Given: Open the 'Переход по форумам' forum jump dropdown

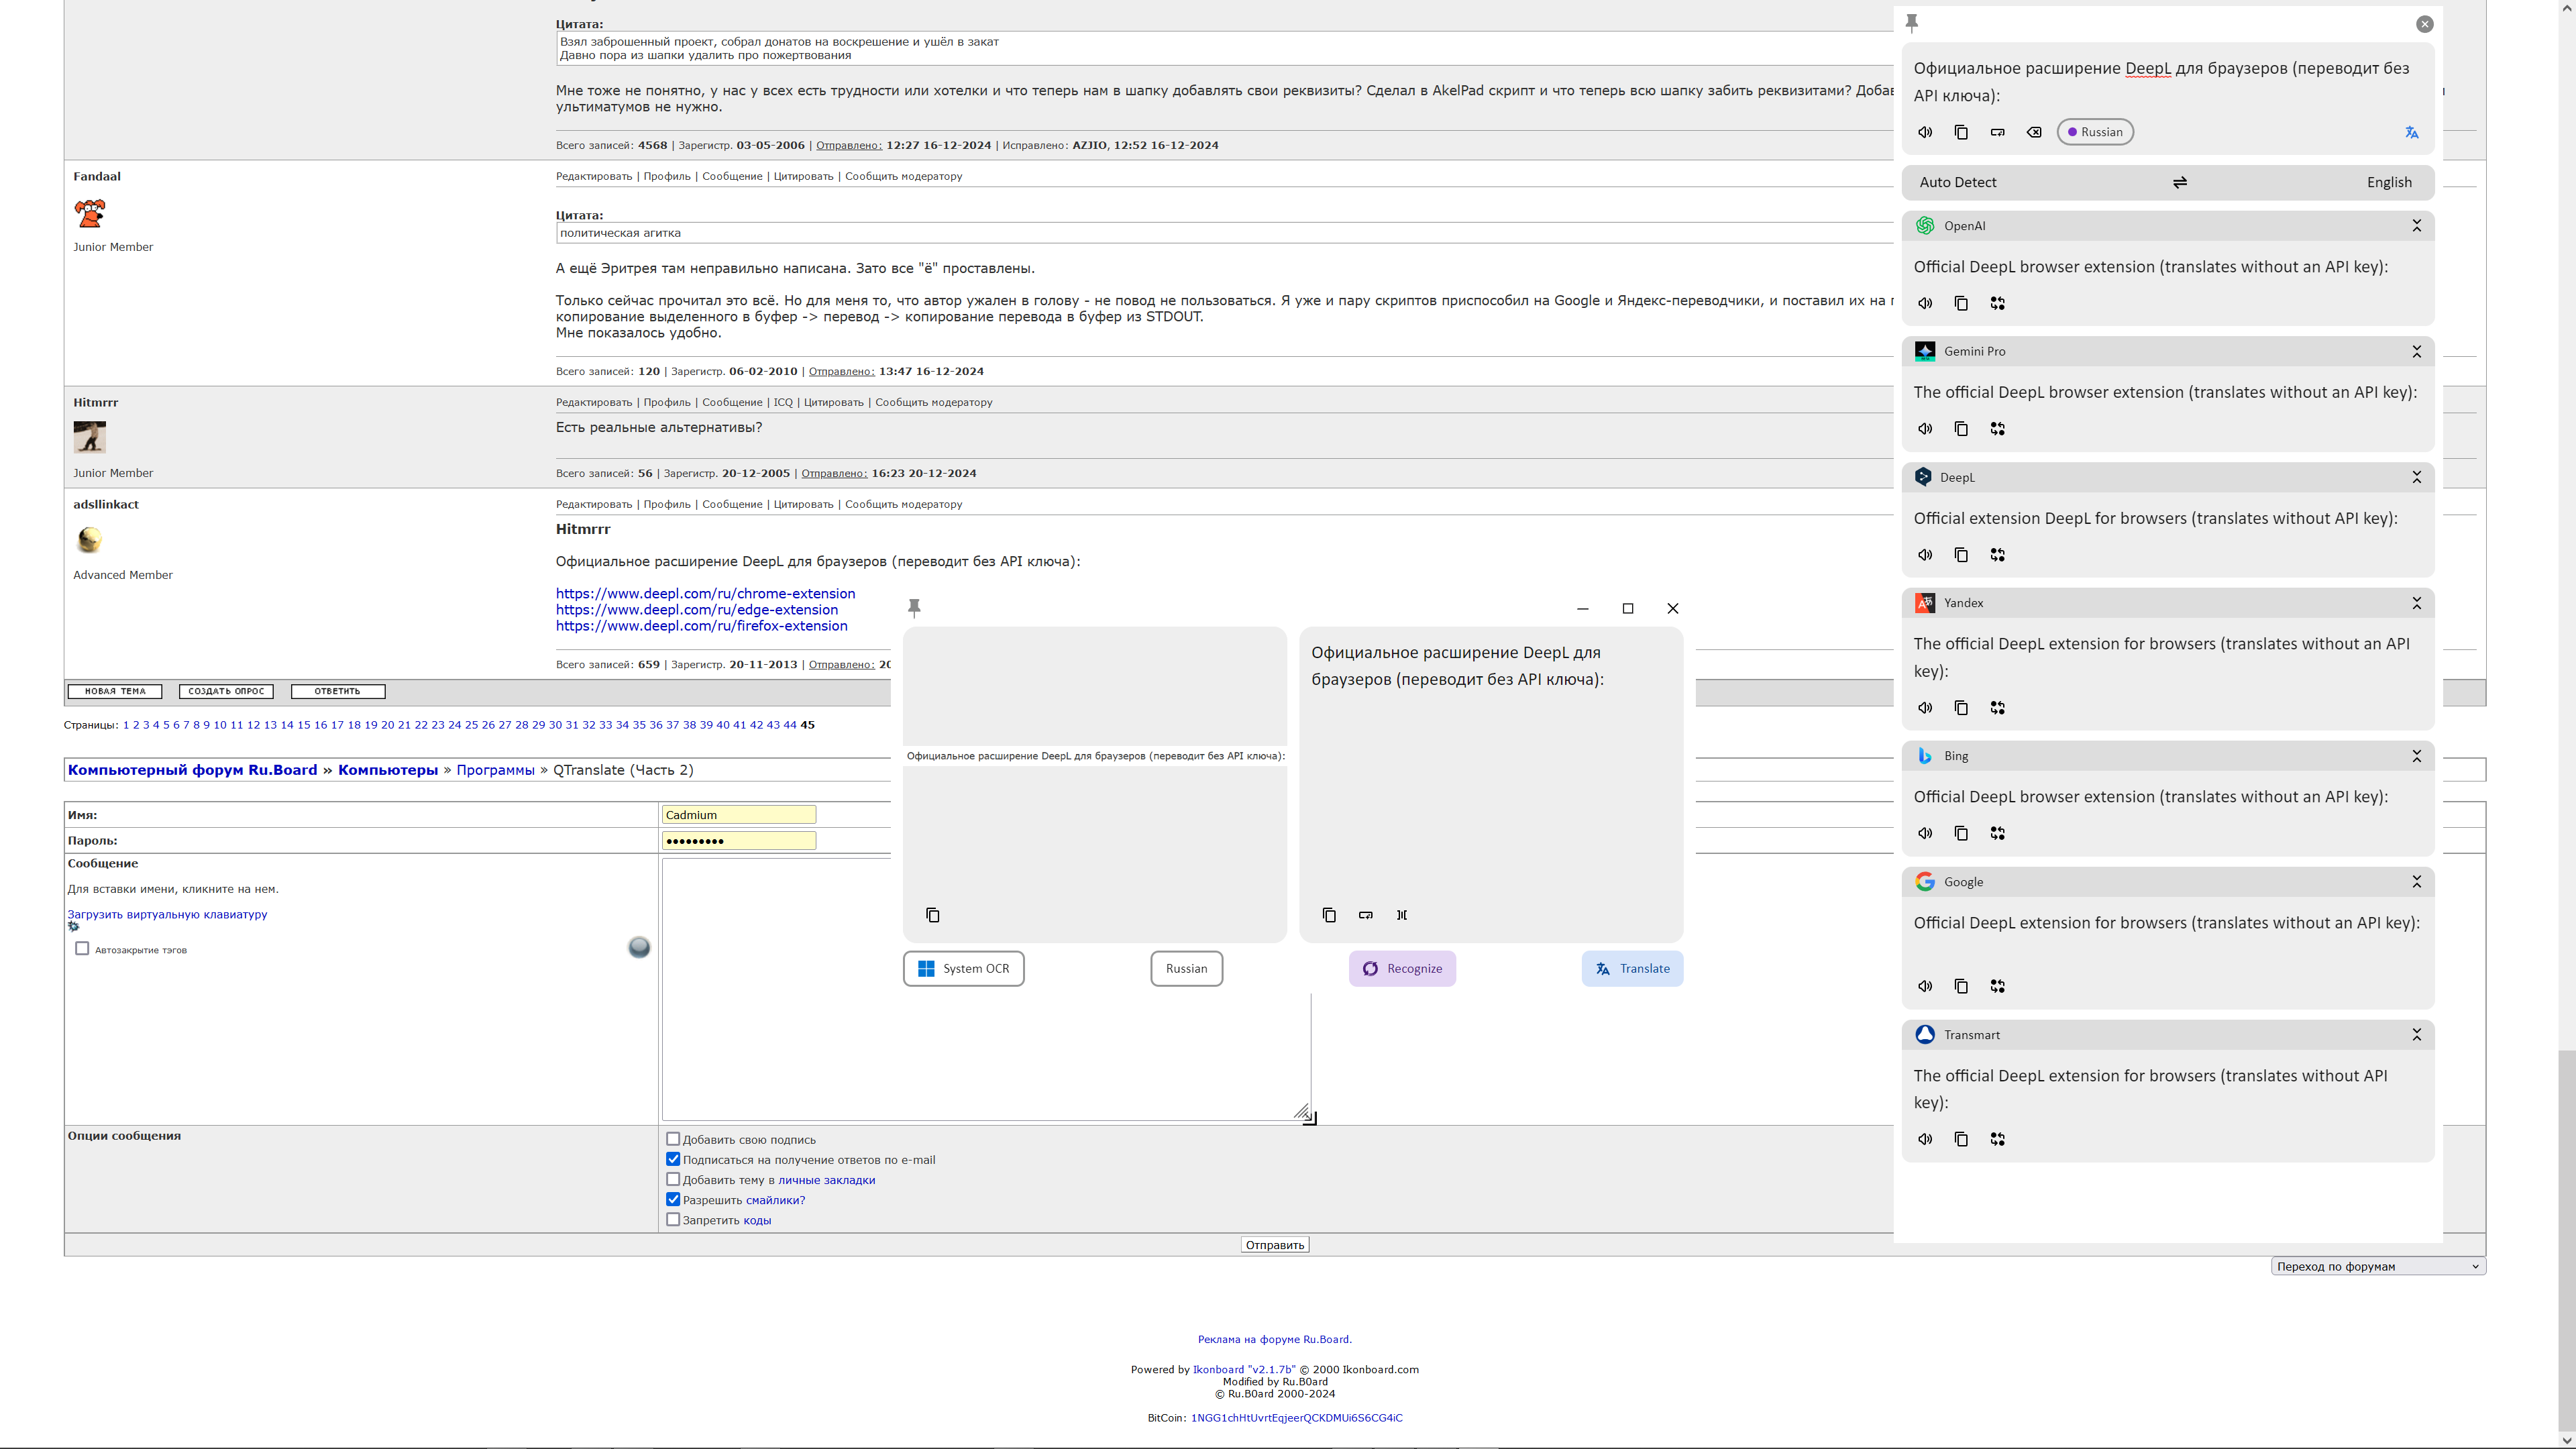Looking at the screenshot, I should click(x=2377, y=1266).
